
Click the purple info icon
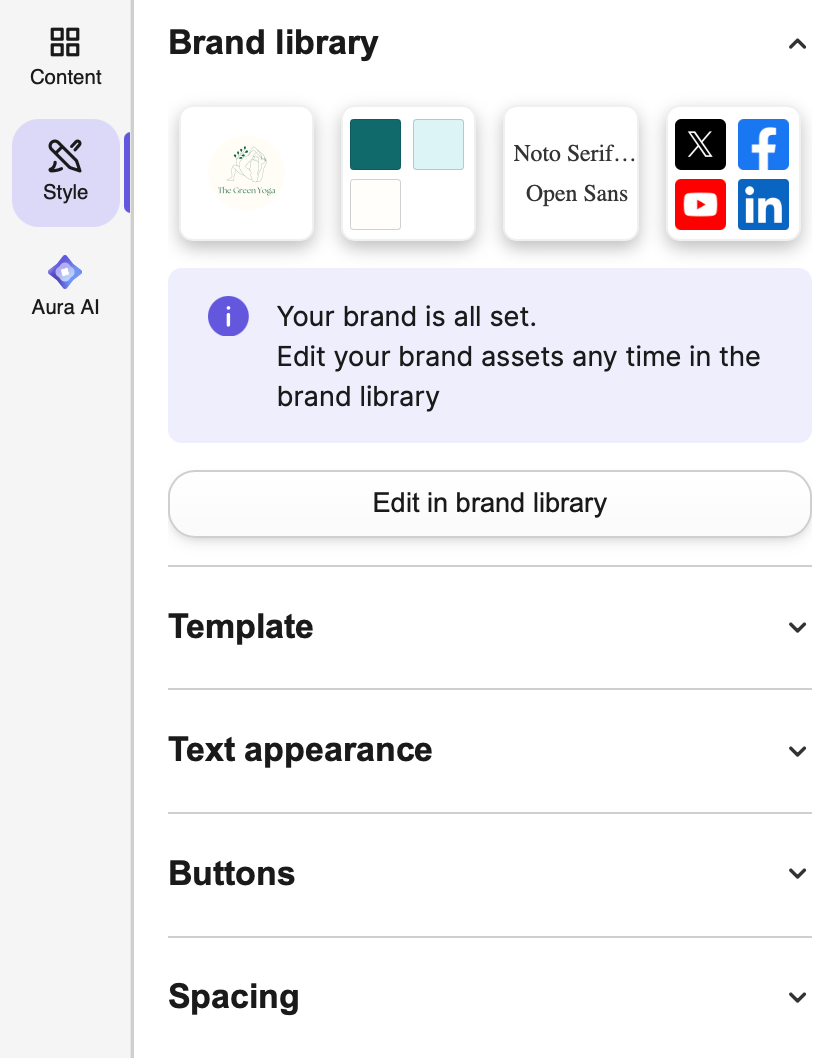228,317
